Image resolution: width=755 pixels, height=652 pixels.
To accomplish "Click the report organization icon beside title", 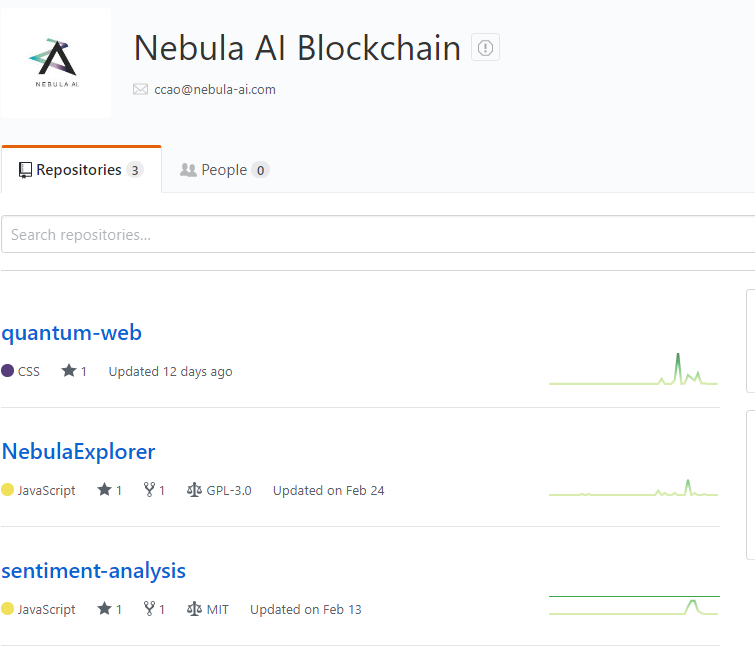I will [x=486, y=47].
